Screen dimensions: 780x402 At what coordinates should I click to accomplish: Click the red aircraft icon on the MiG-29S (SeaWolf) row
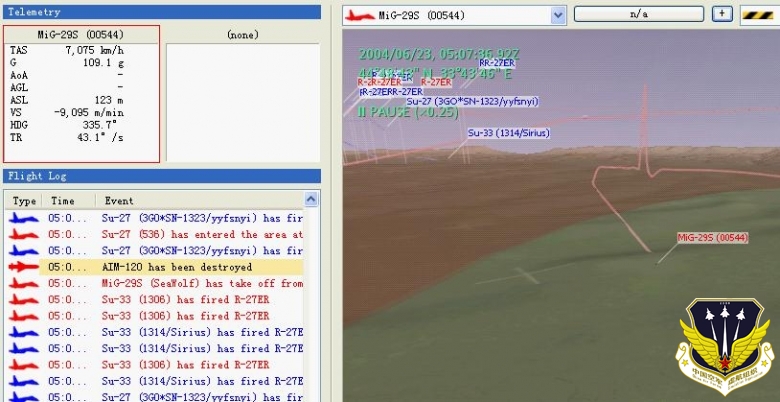point(23,284)
